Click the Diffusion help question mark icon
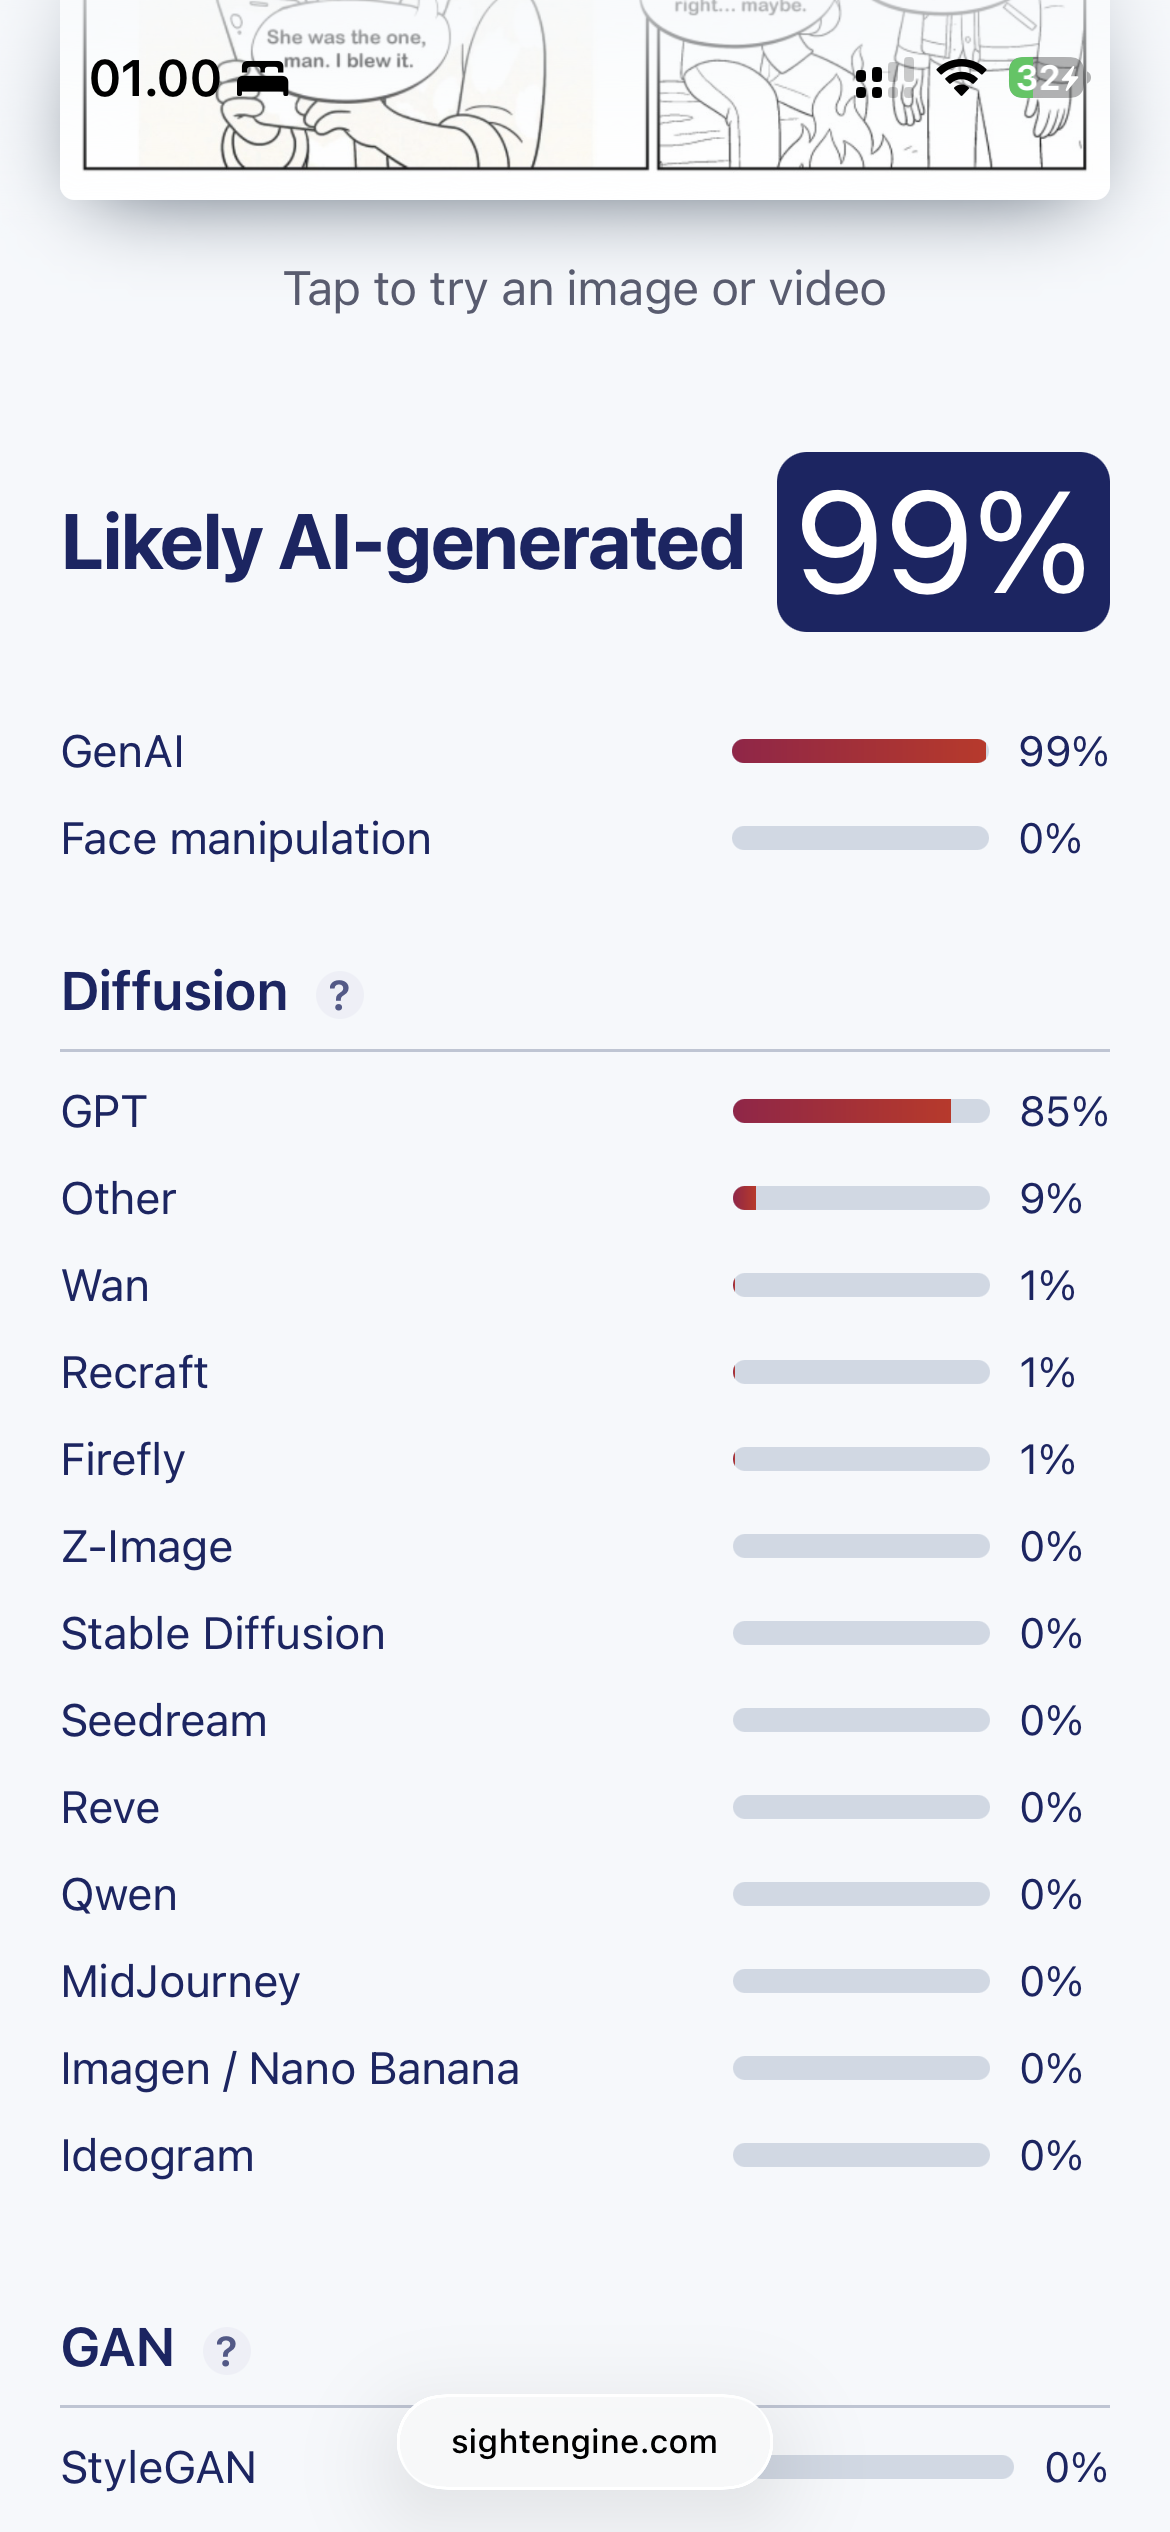1170x2532 pixels. tap(339, 995)
